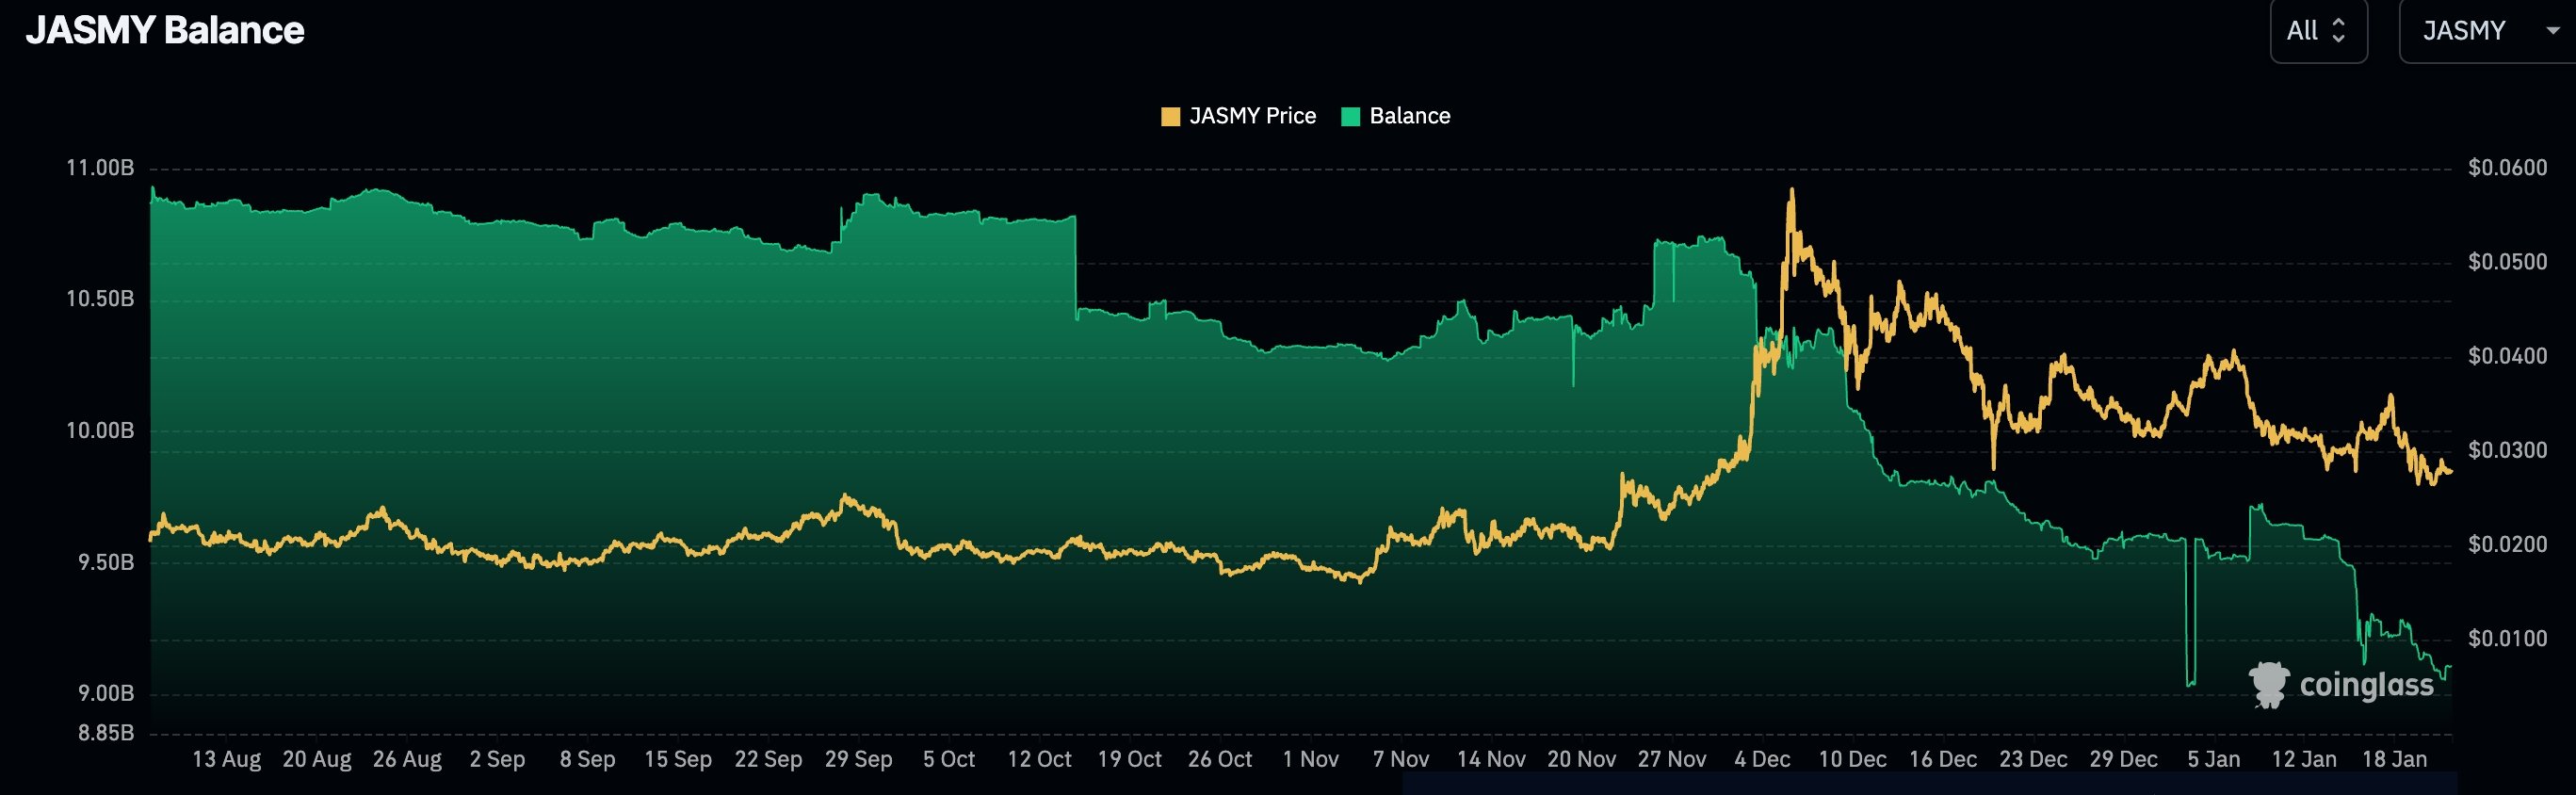2576x795 pixels.
Task: Click the 11.00B left axis label
Action: coord(100,168)
